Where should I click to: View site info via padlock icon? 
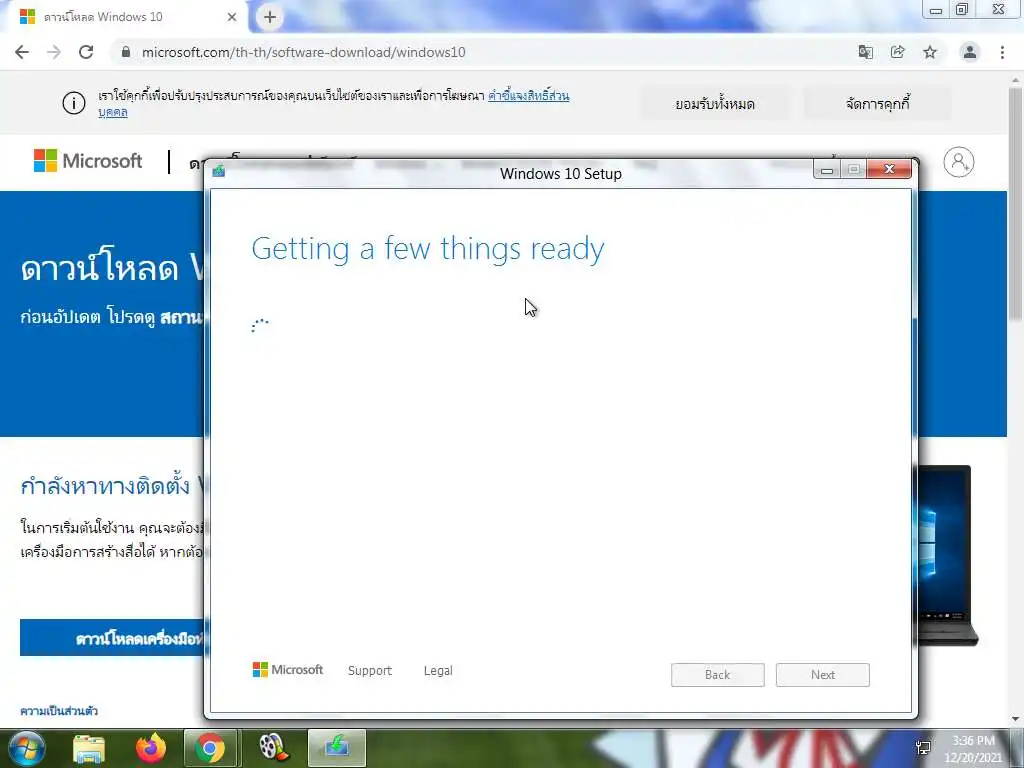[126, 52]
